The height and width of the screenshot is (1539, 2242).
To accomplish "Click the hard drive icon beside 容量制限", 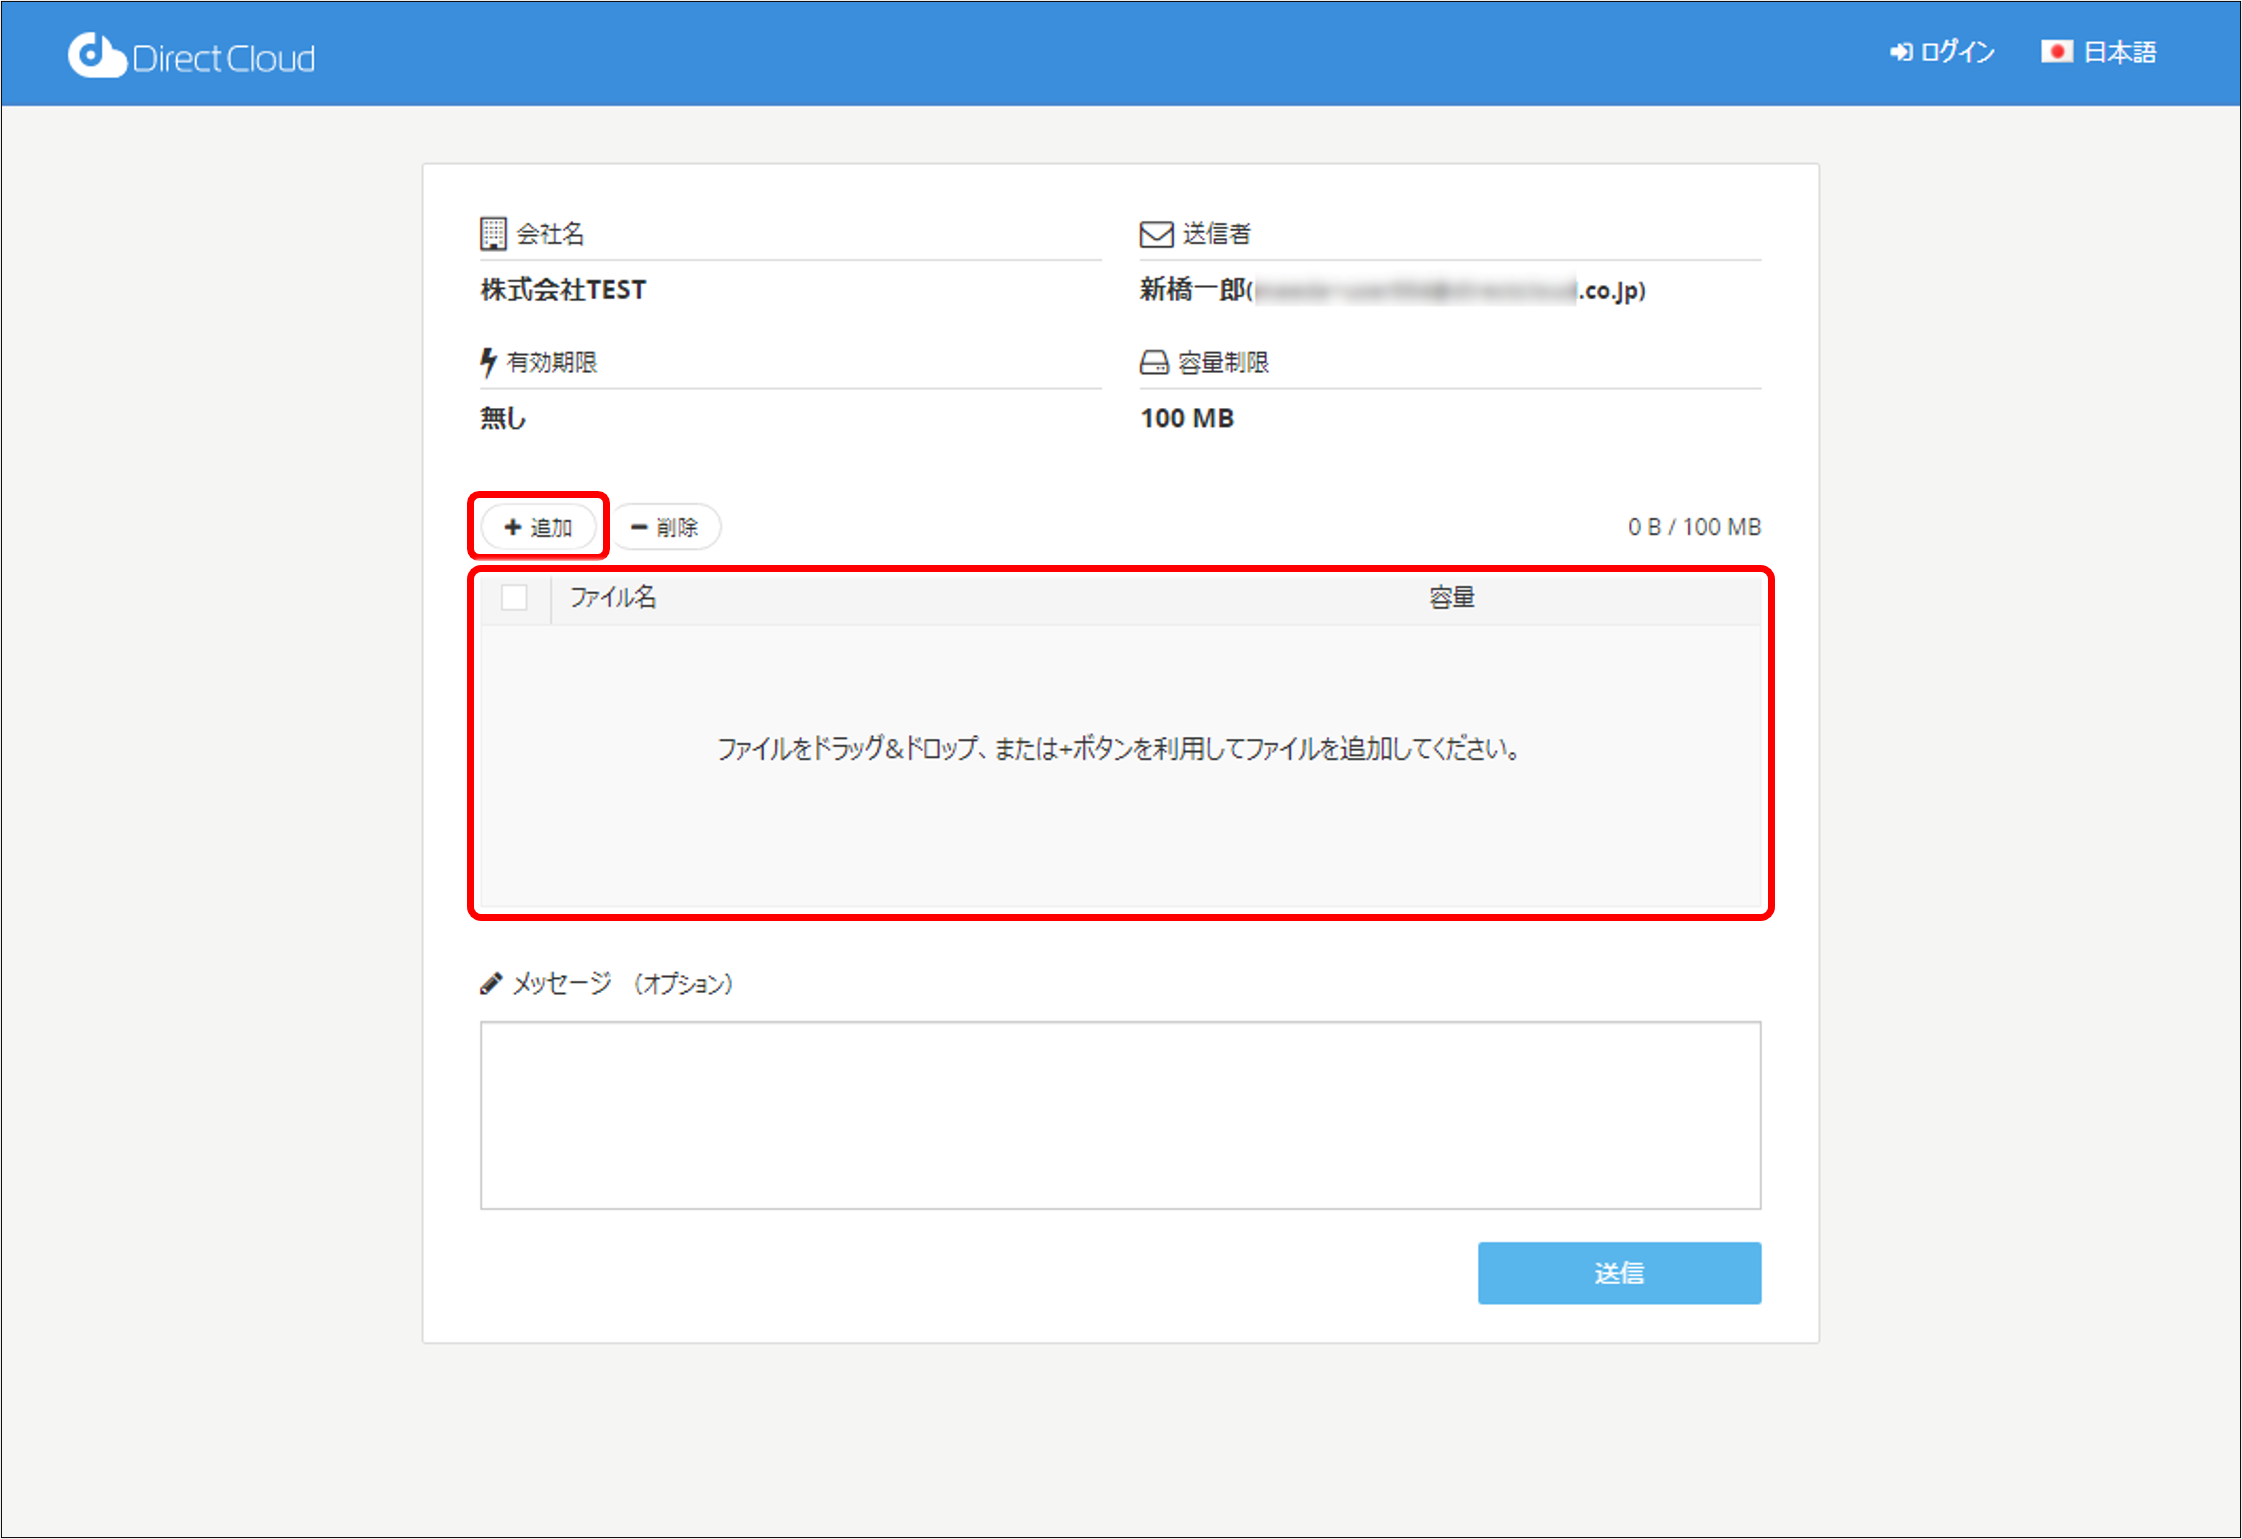I will 1153,361.
